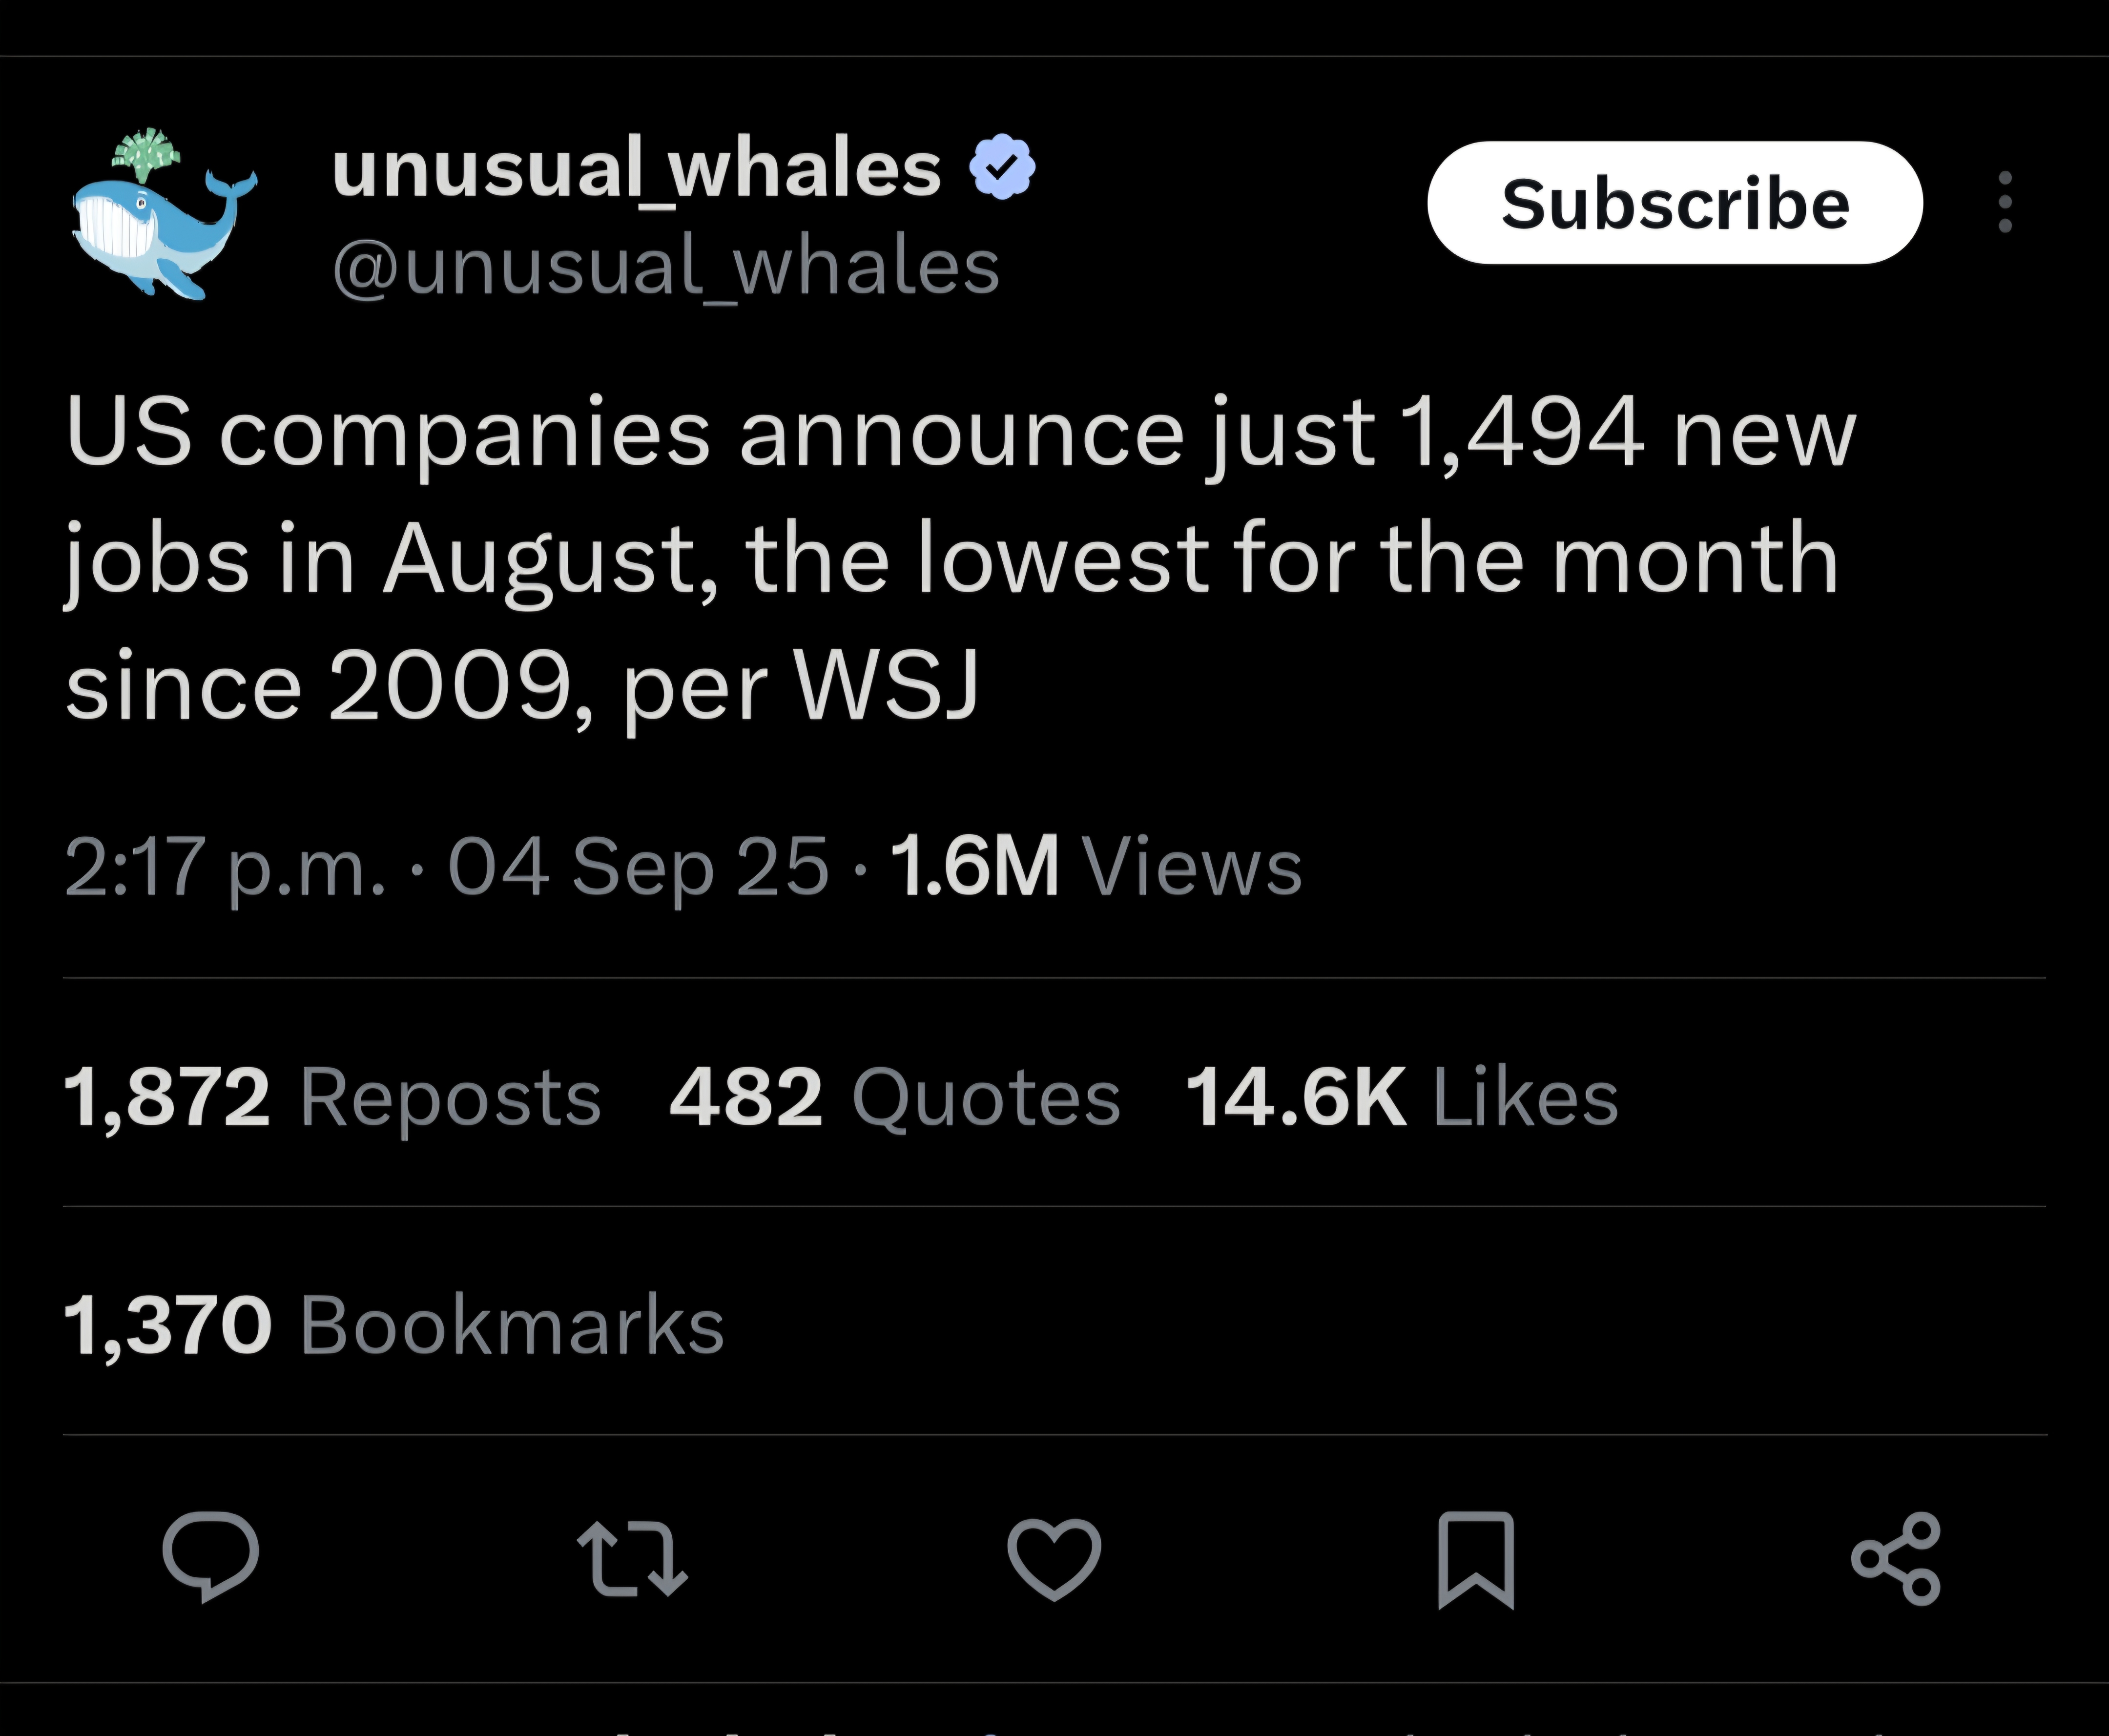Click the word WSJ in tweet
This screenshot has width=2109, height=1736.
(x=886, y=685)
